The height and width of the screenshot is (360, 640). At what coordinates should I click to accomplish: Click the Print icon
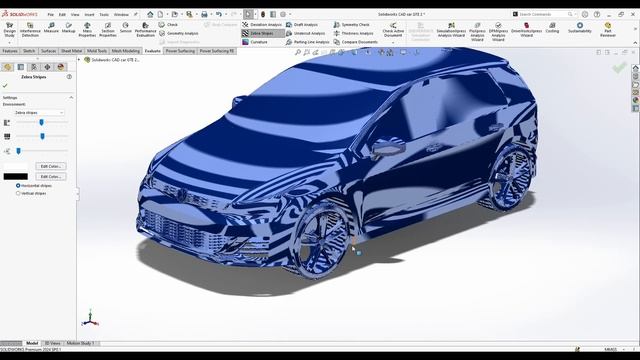[x=204, y=14]
